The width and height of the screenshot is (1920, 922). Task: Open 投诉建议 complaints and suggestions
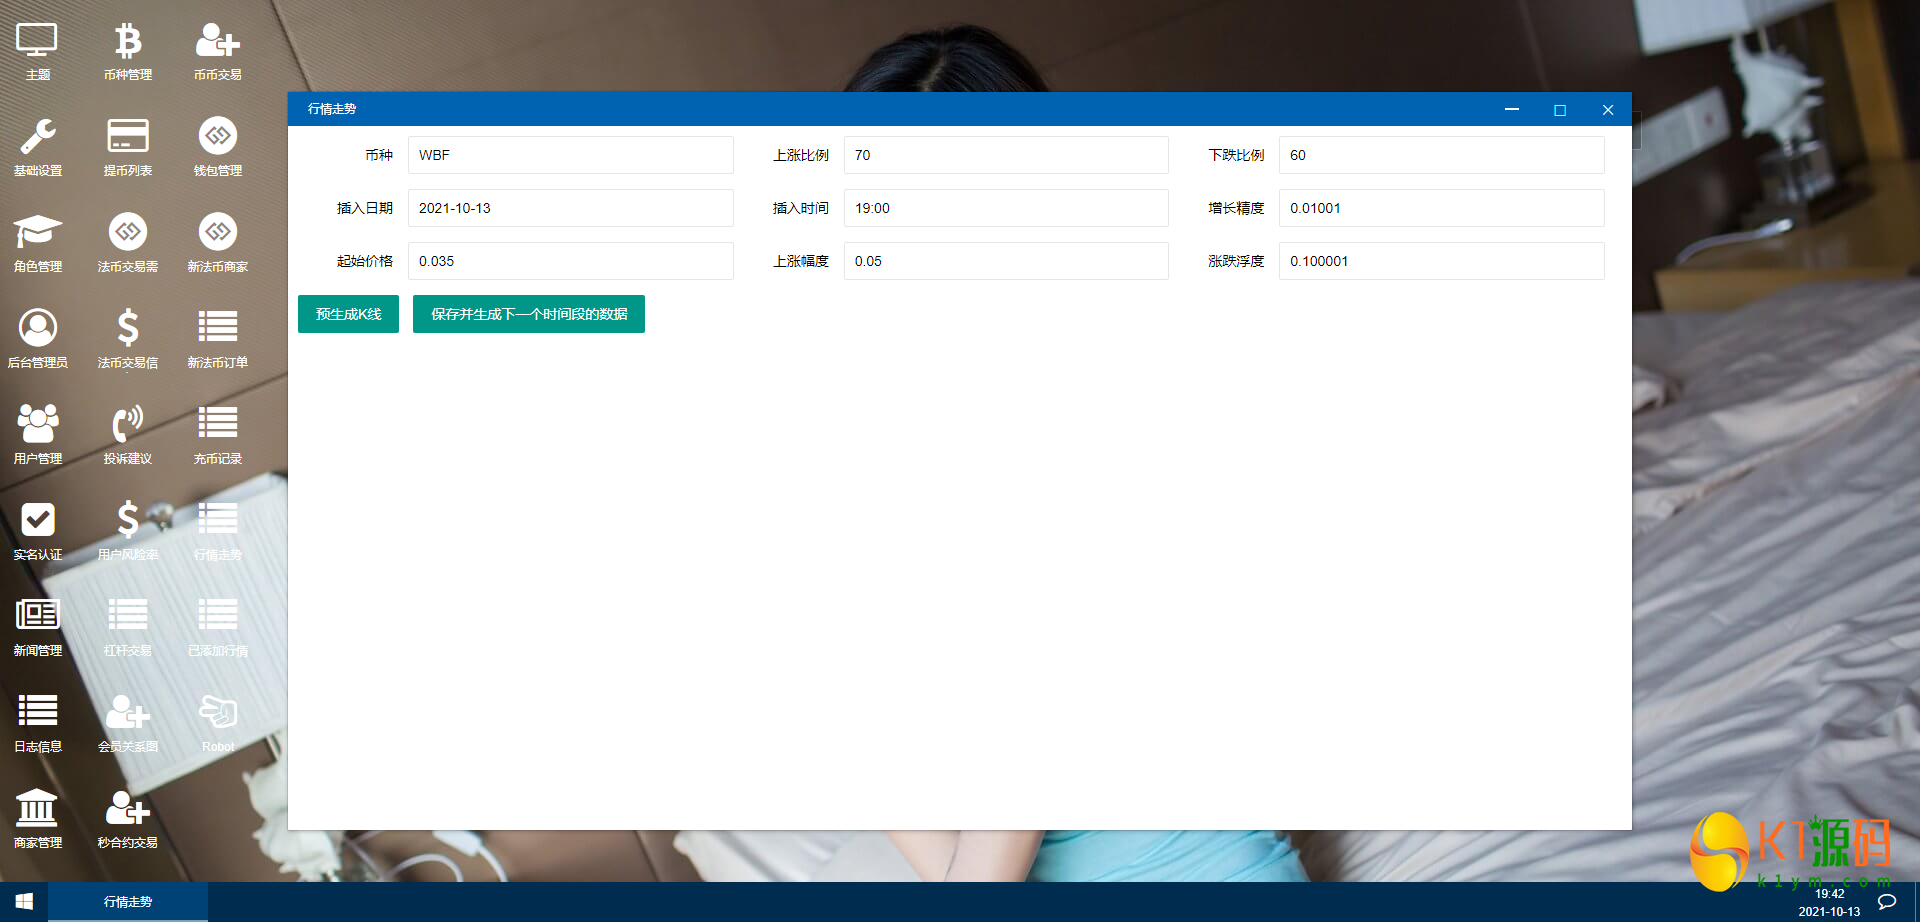pos(128,435)
